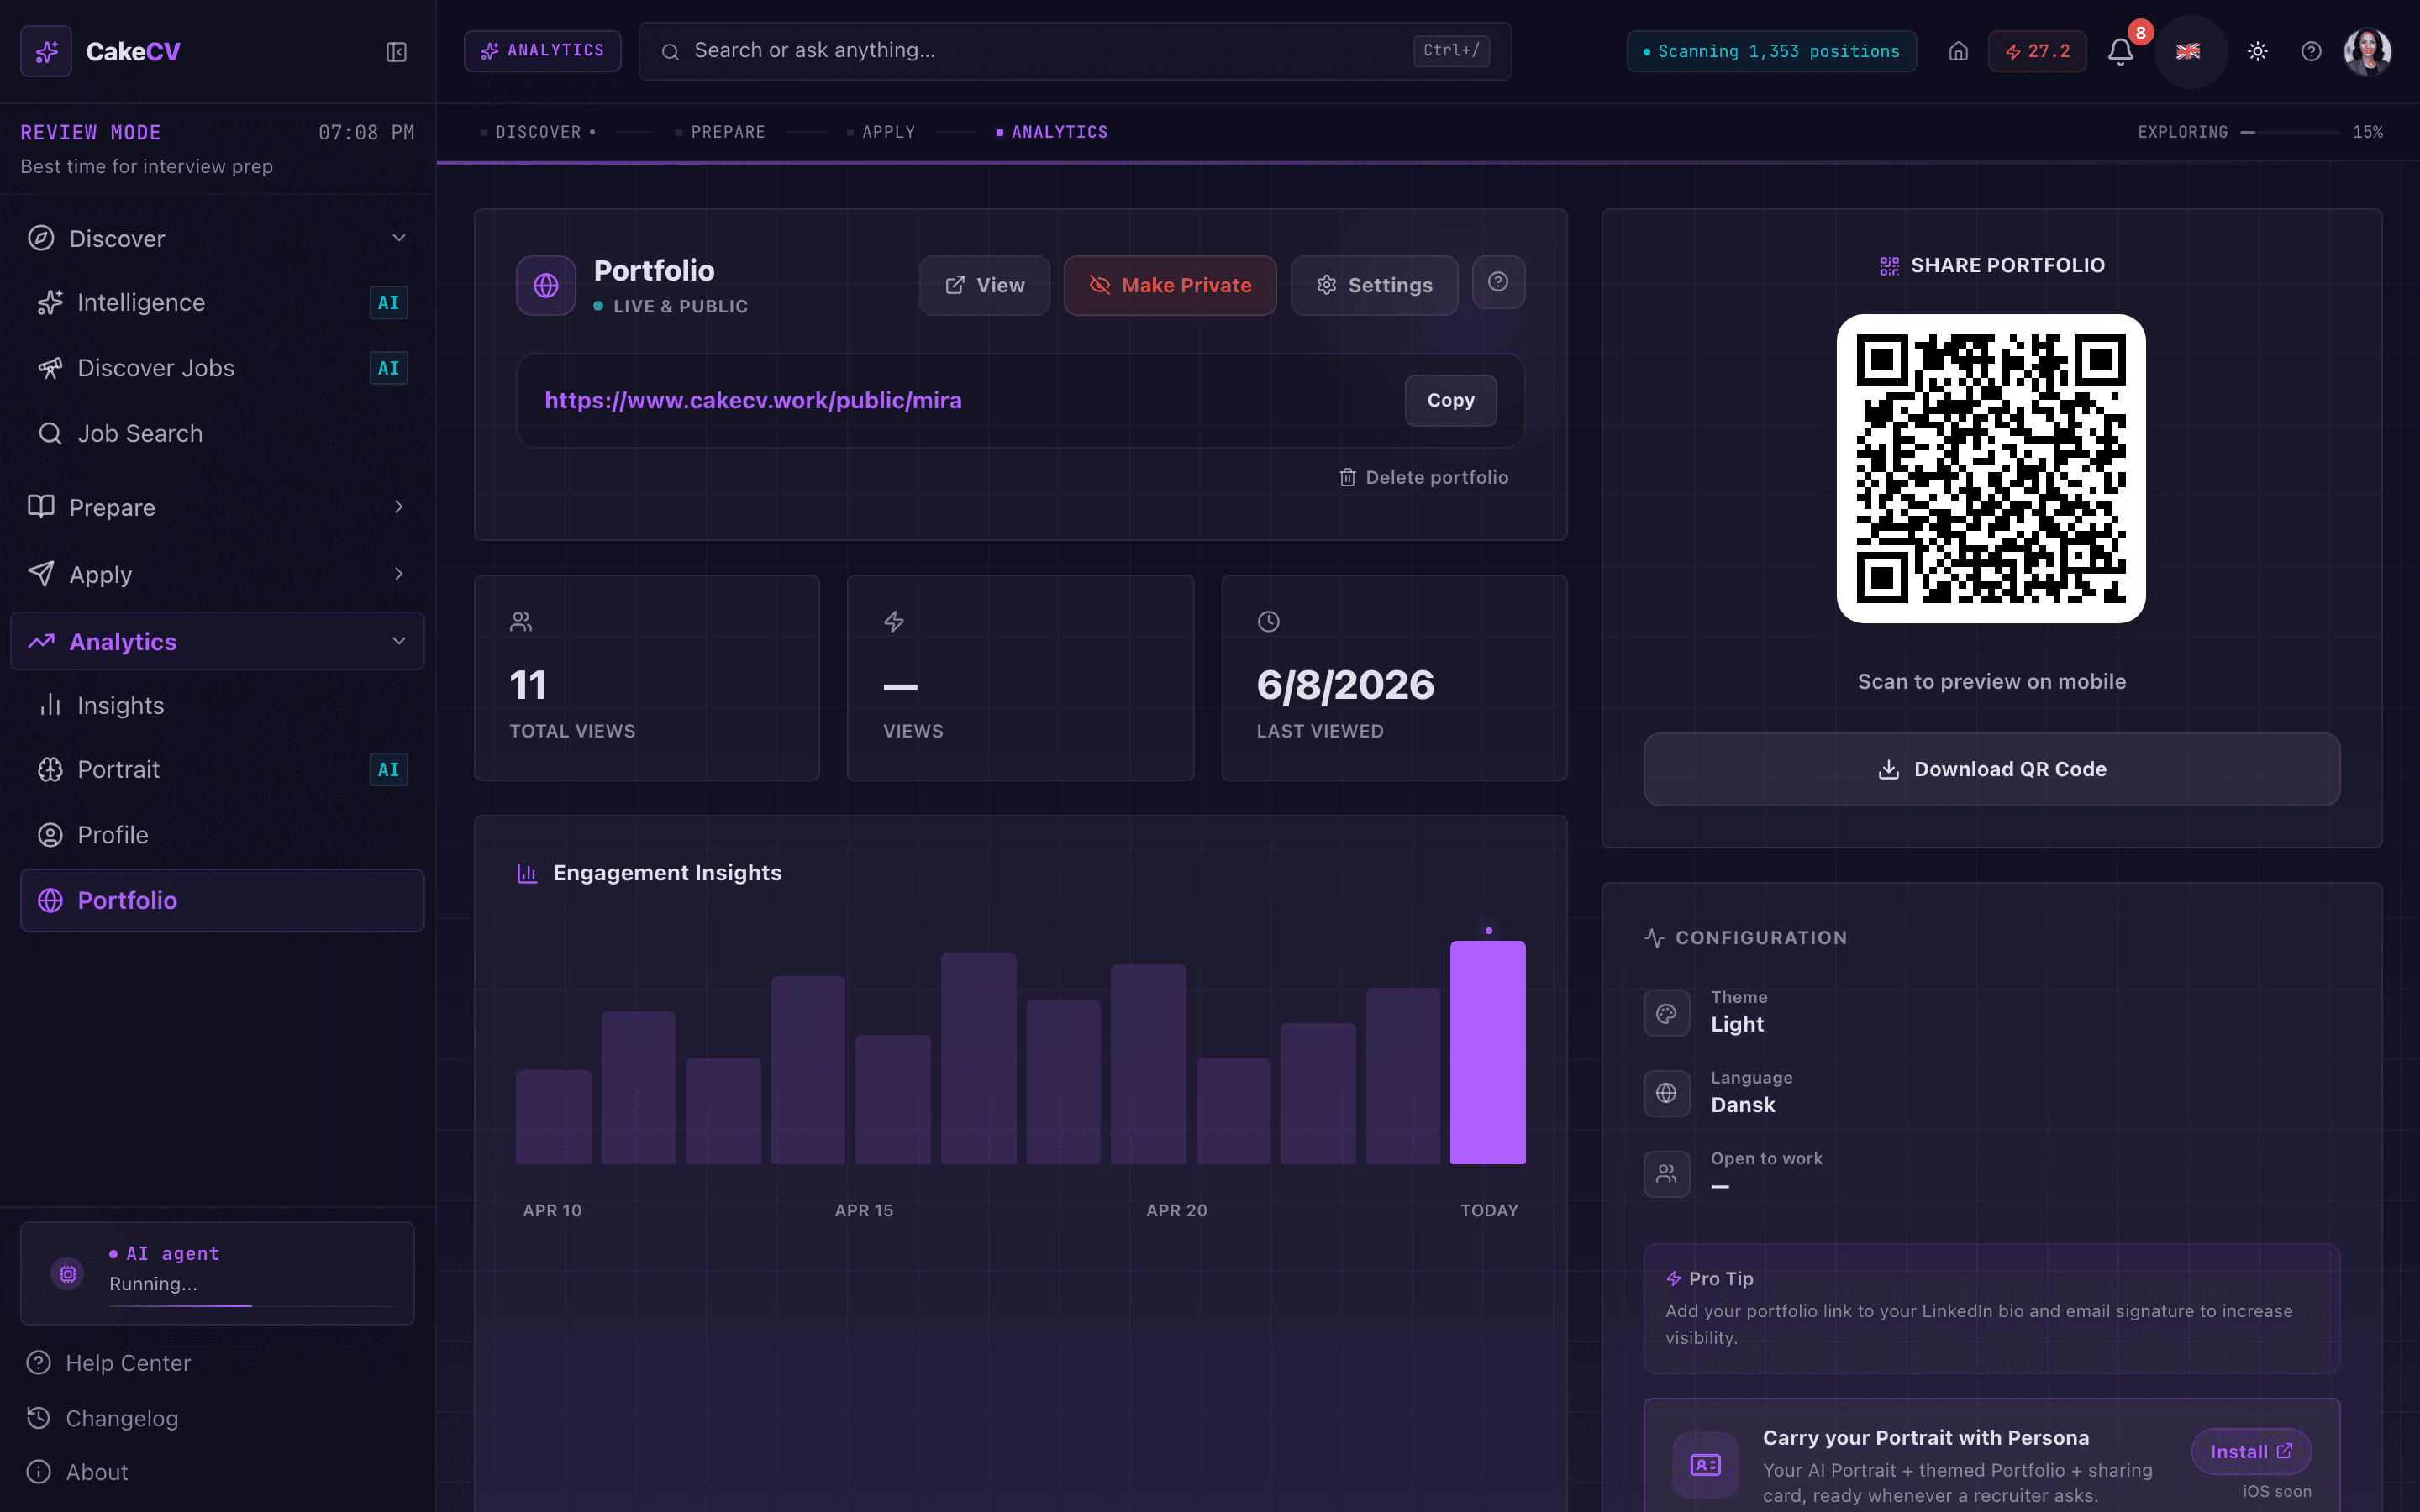Install the Persona app
2420x1512 pixels.
(2251, 1452)
